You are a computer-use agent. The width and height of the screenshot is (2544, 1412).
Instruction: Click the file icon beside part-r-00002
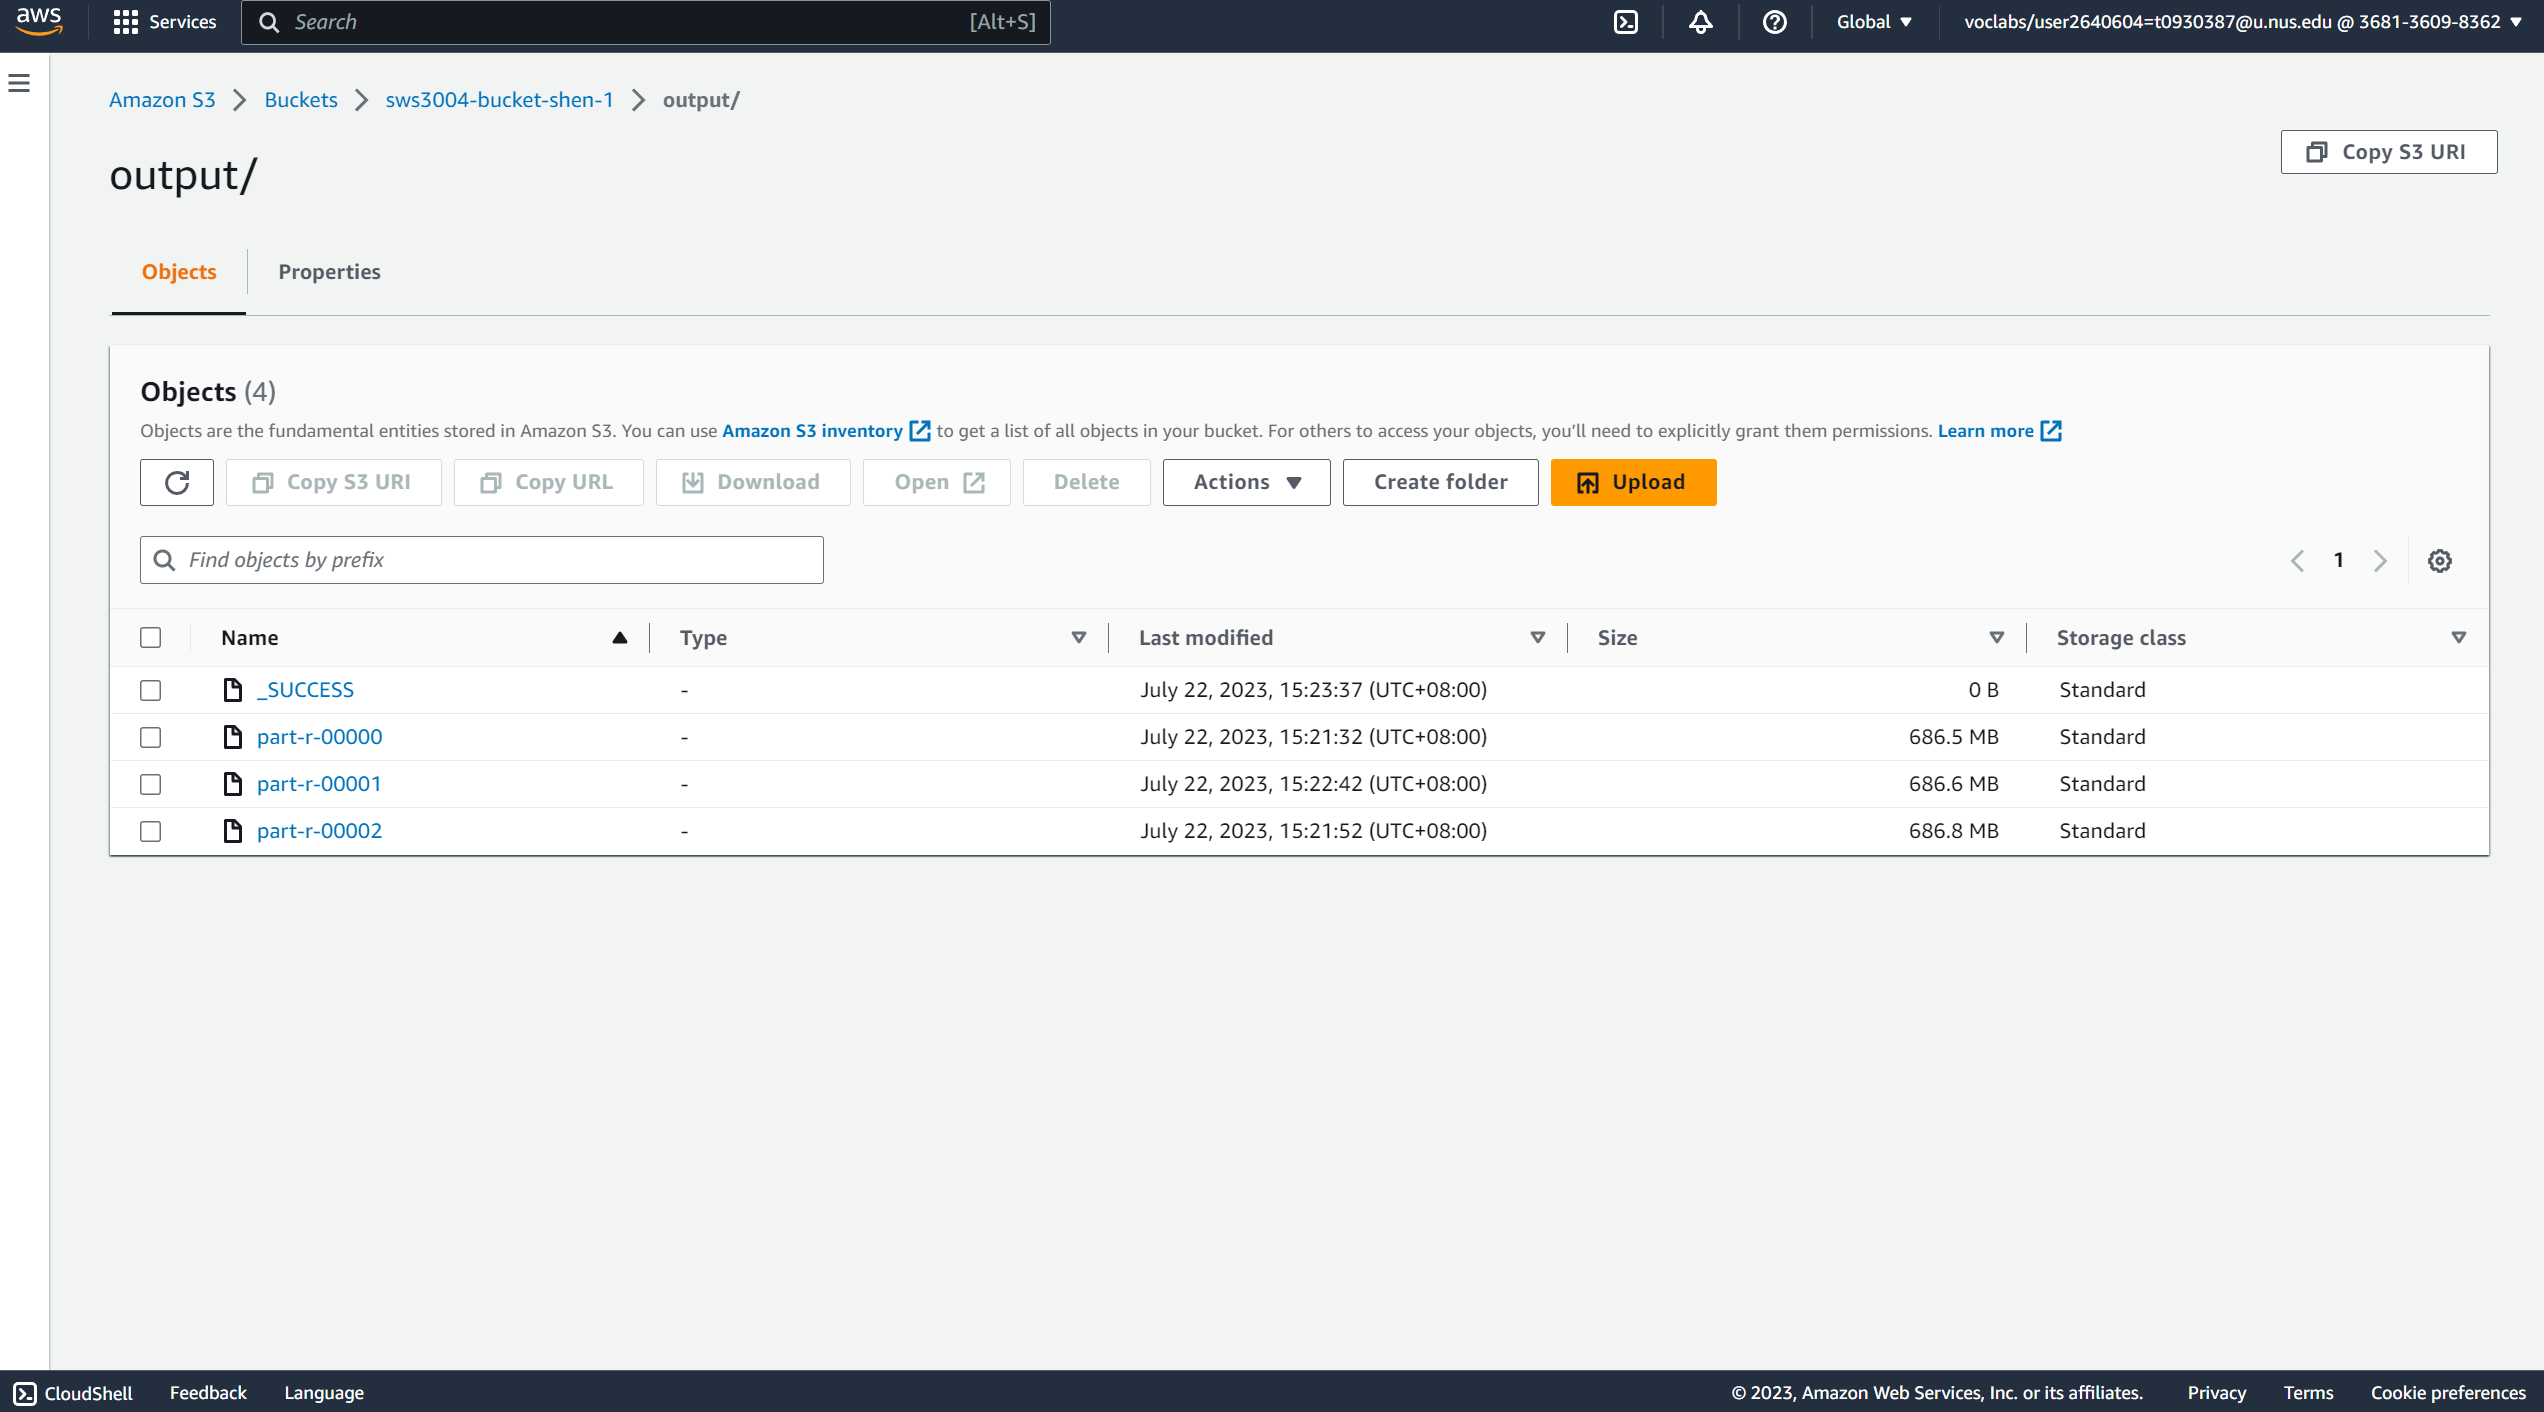233,831
